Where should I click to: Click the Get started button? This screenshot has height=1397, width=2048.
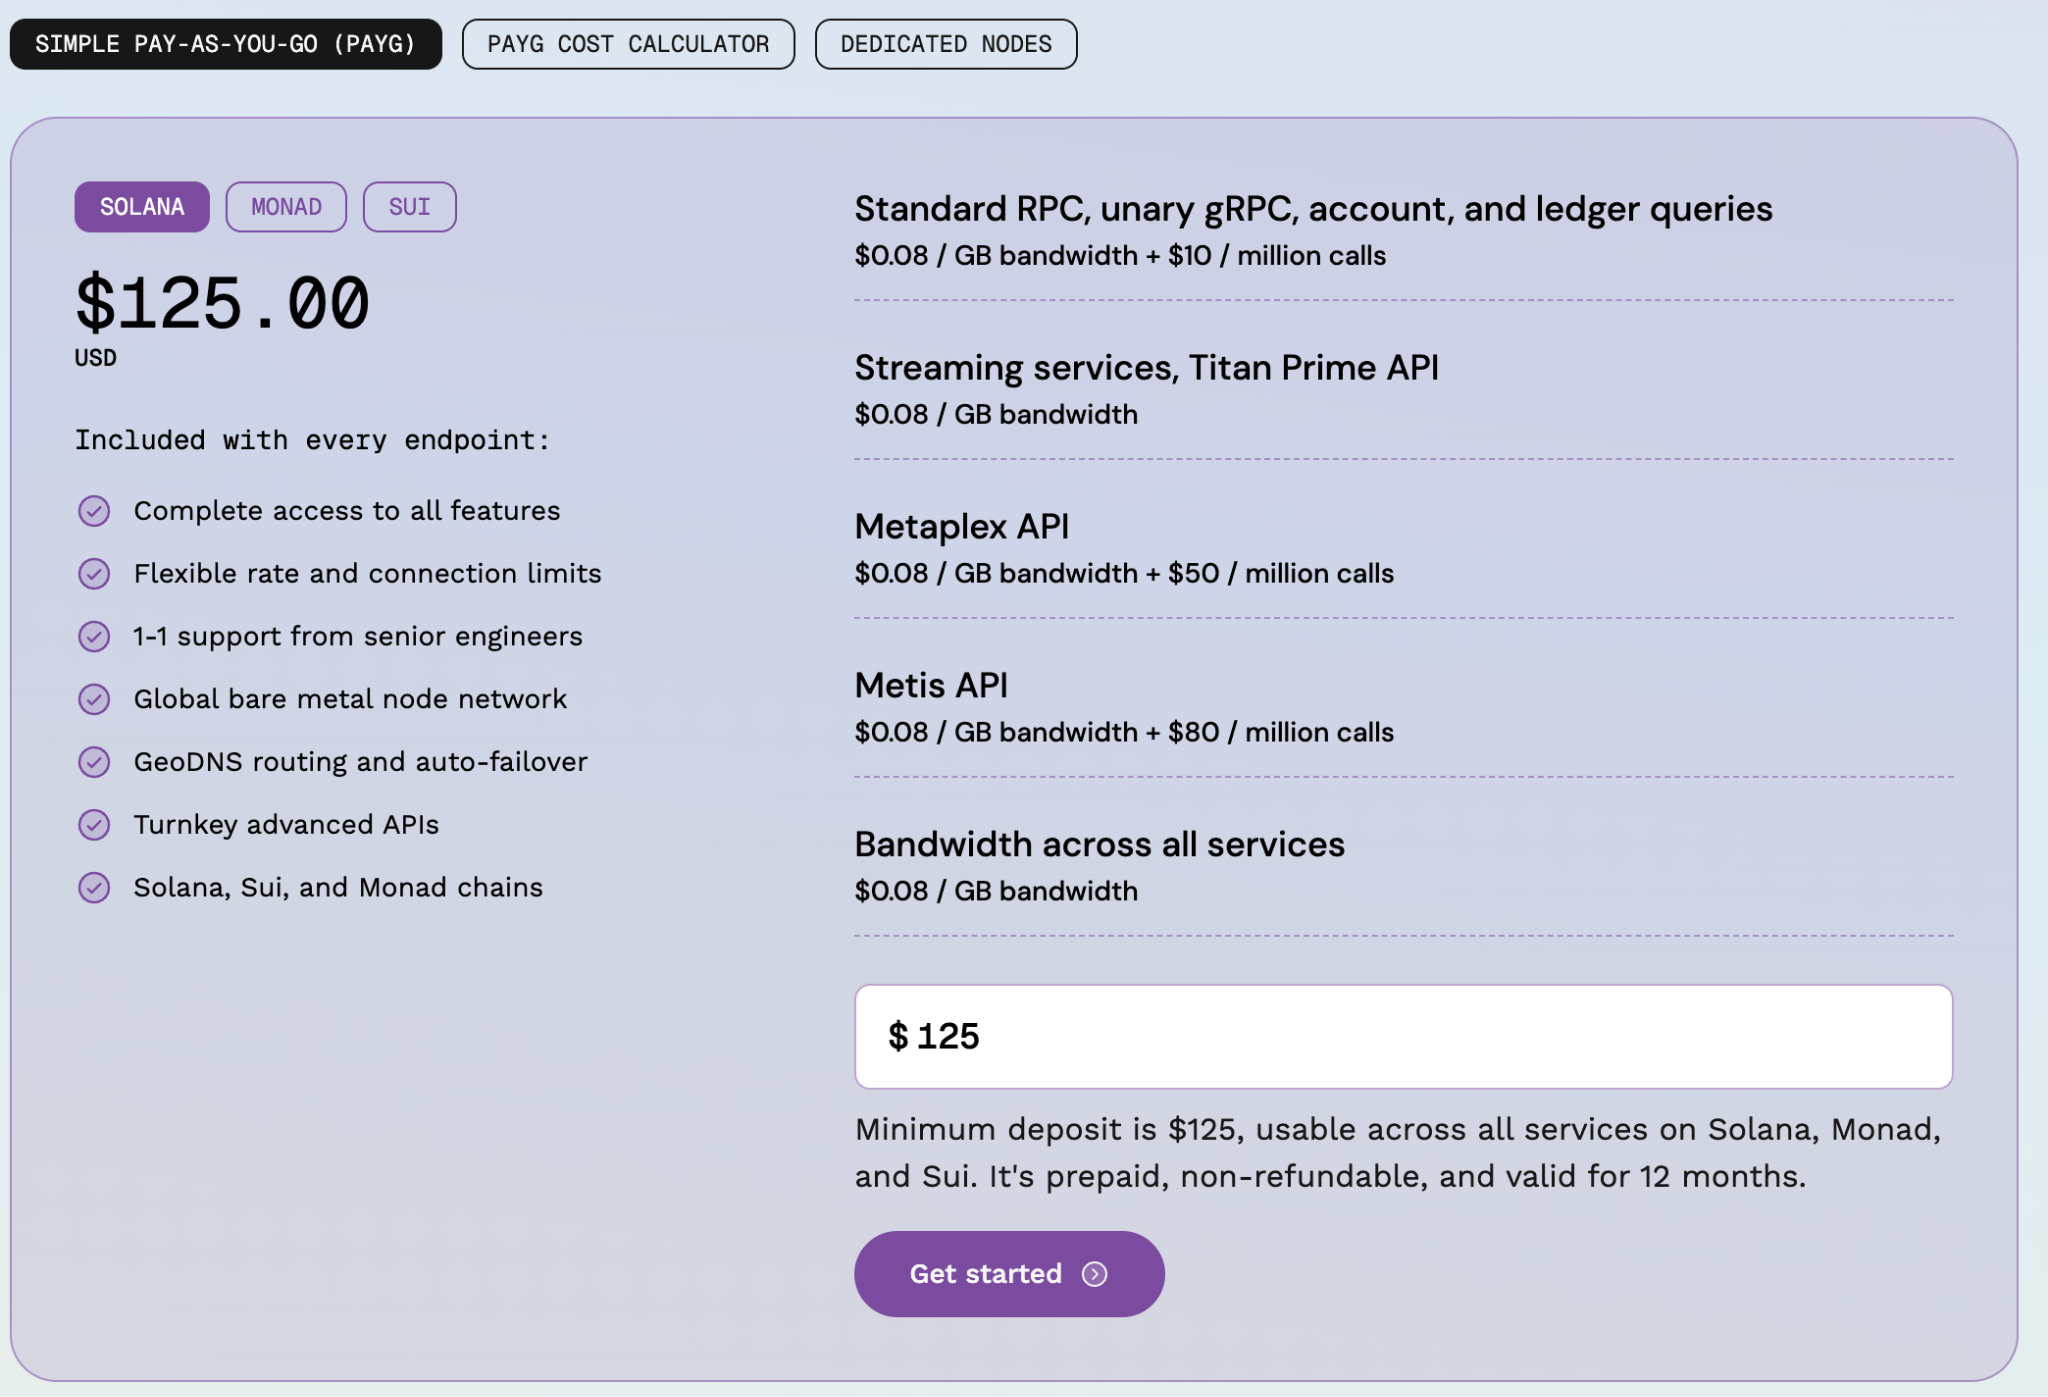[x=1009, y=1273]
